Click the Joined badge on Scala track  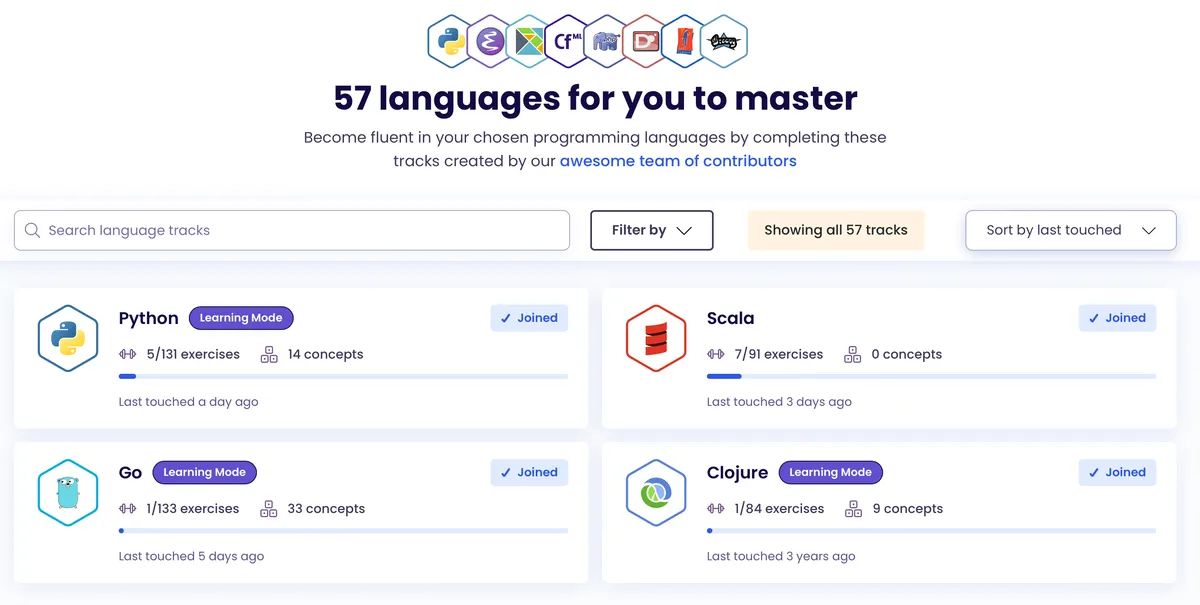click(1117, 318)
